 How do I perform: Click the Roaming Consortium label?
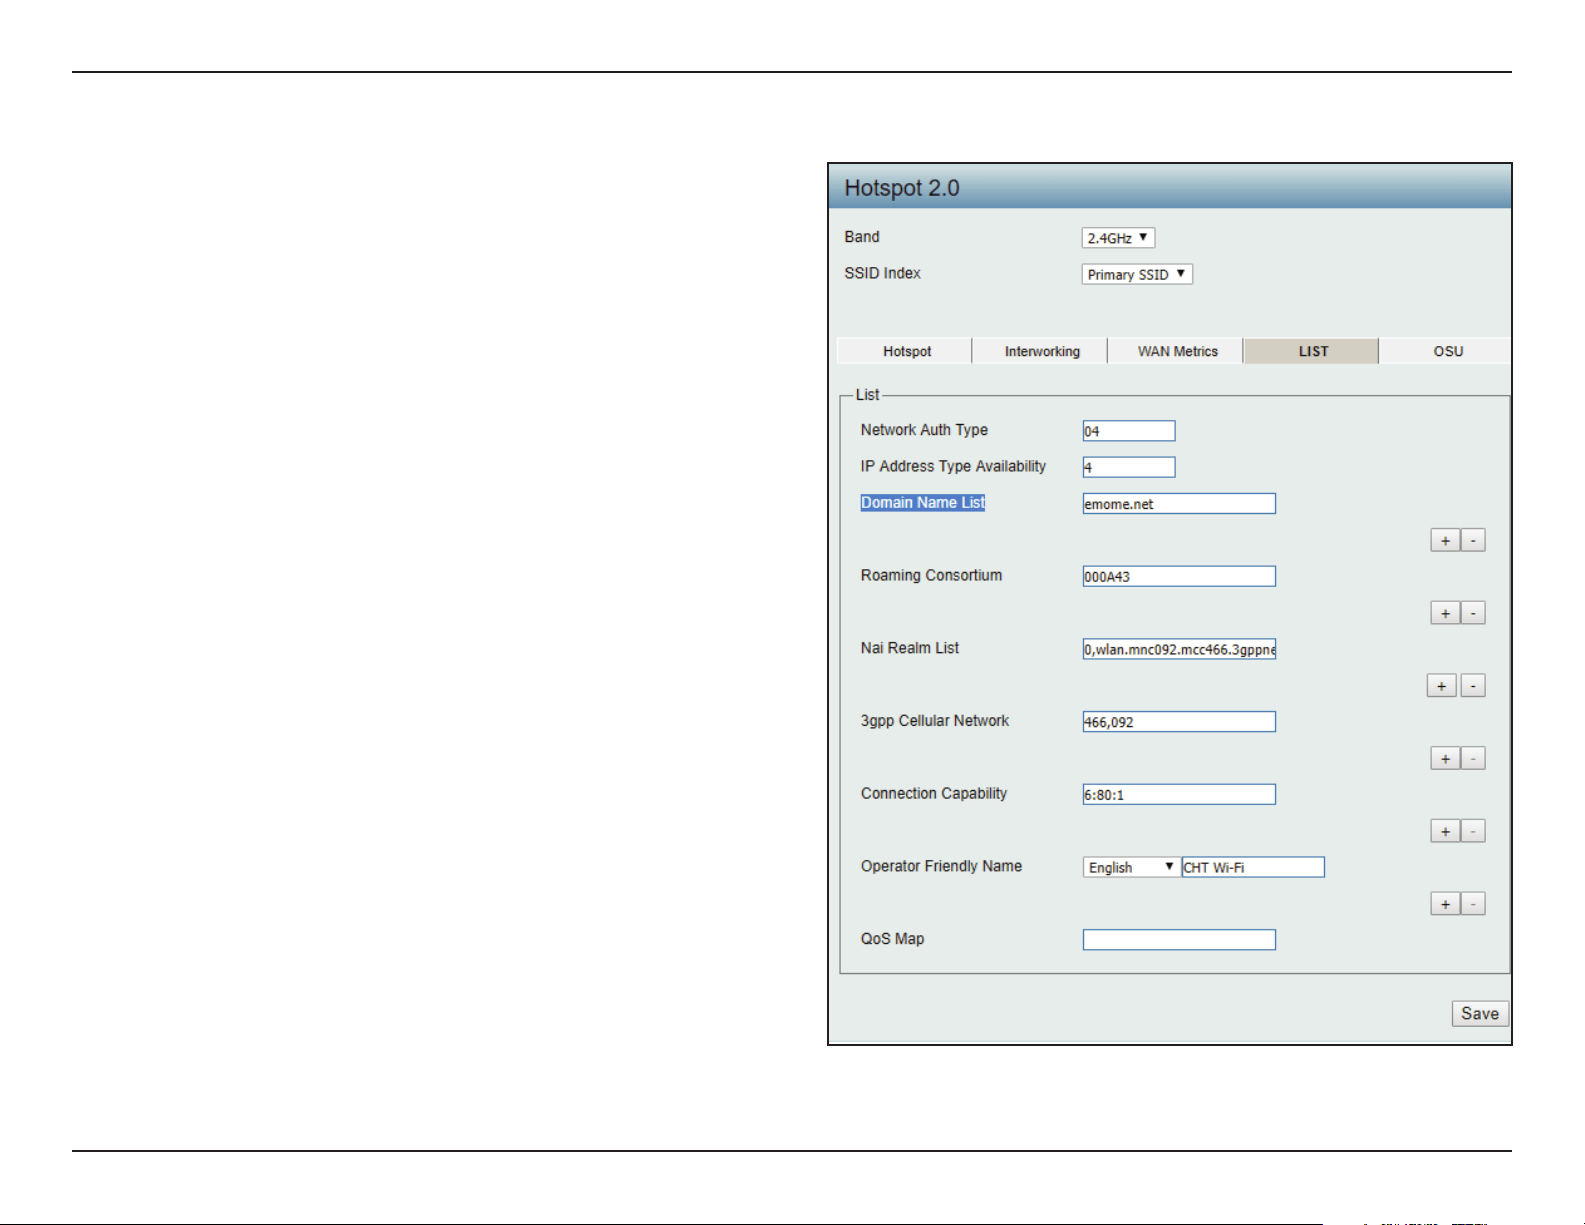click(x=931, y=575)
